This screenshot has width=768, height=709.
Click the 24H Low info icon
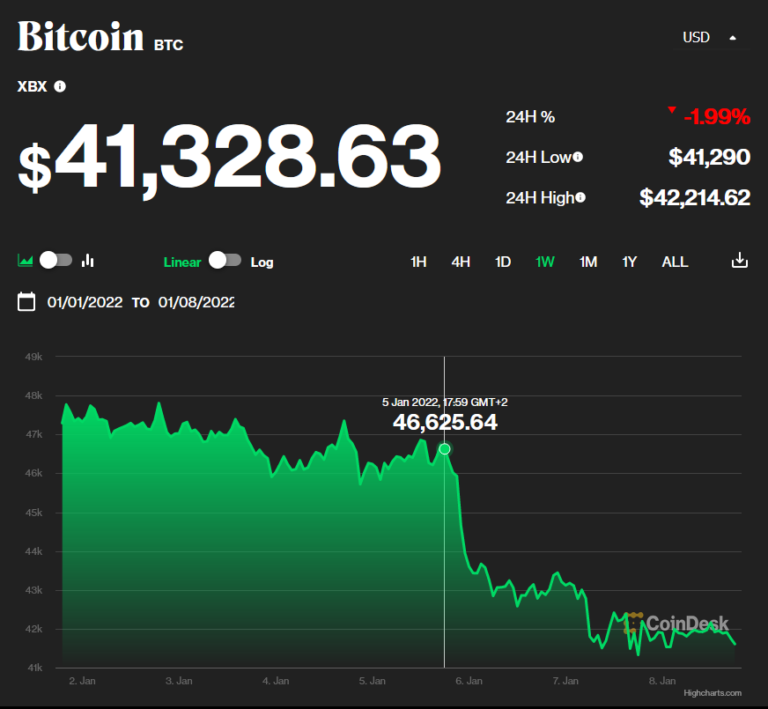click(x=577, y=157)
